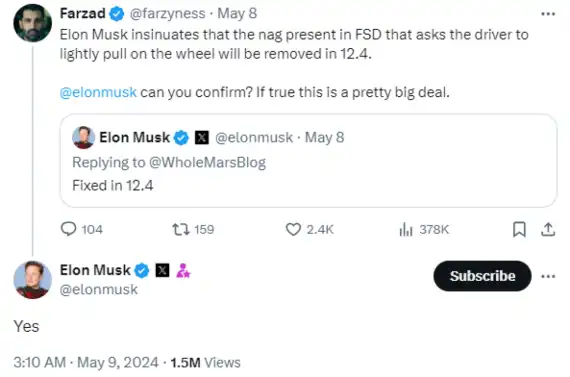Open Elon Musk's large profile avatar
Viewport: 570px width, 377px height.
32,280
